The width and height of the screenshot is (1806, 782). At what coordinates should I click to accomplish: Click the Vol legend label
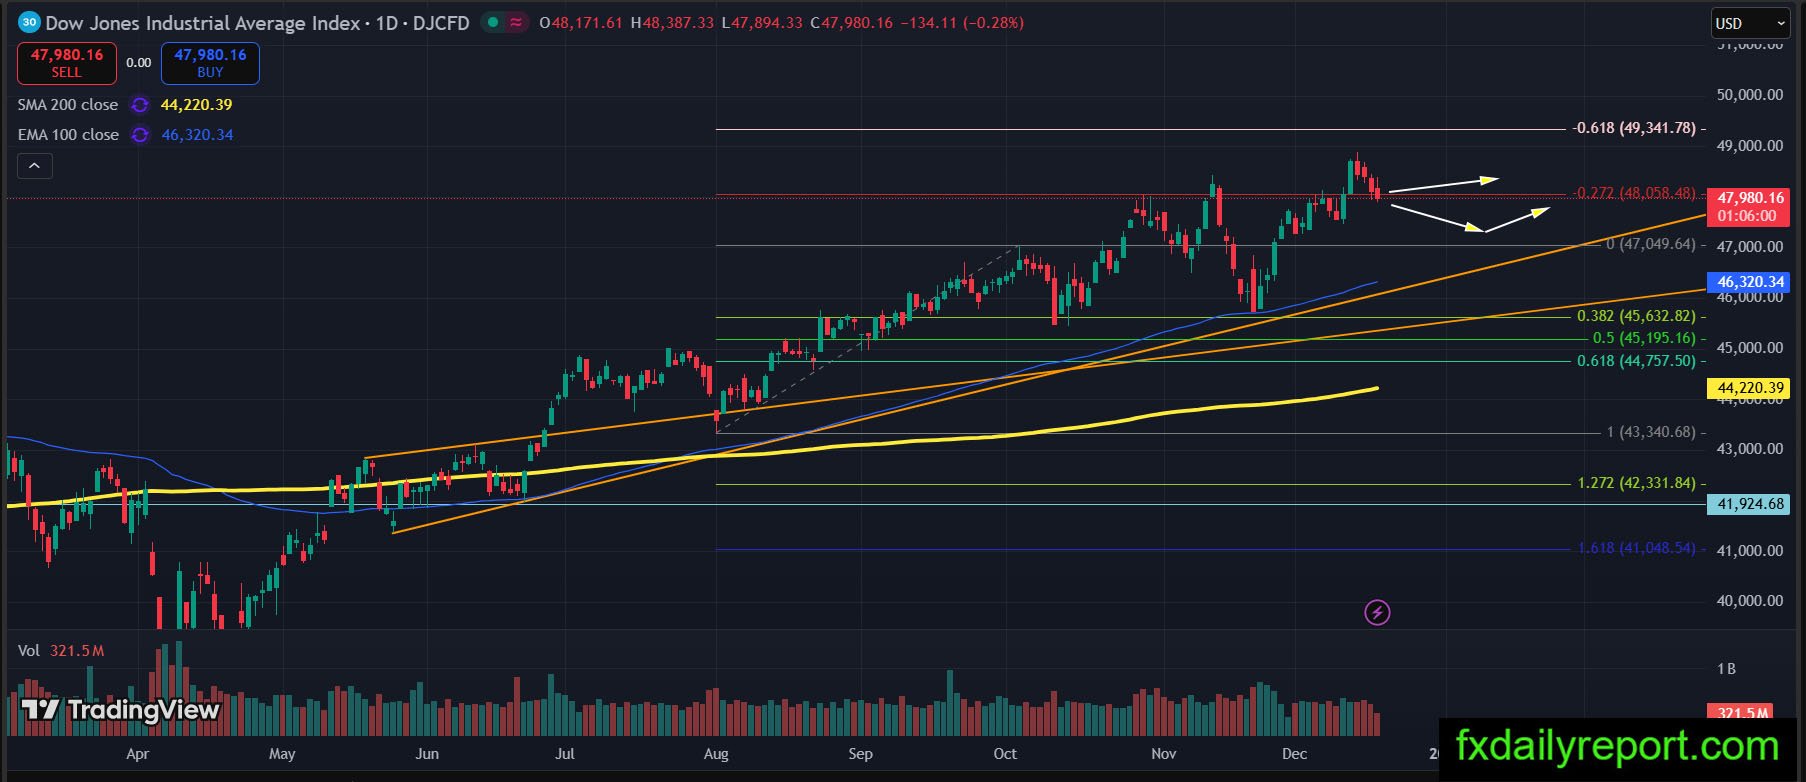tap(29, 651)
